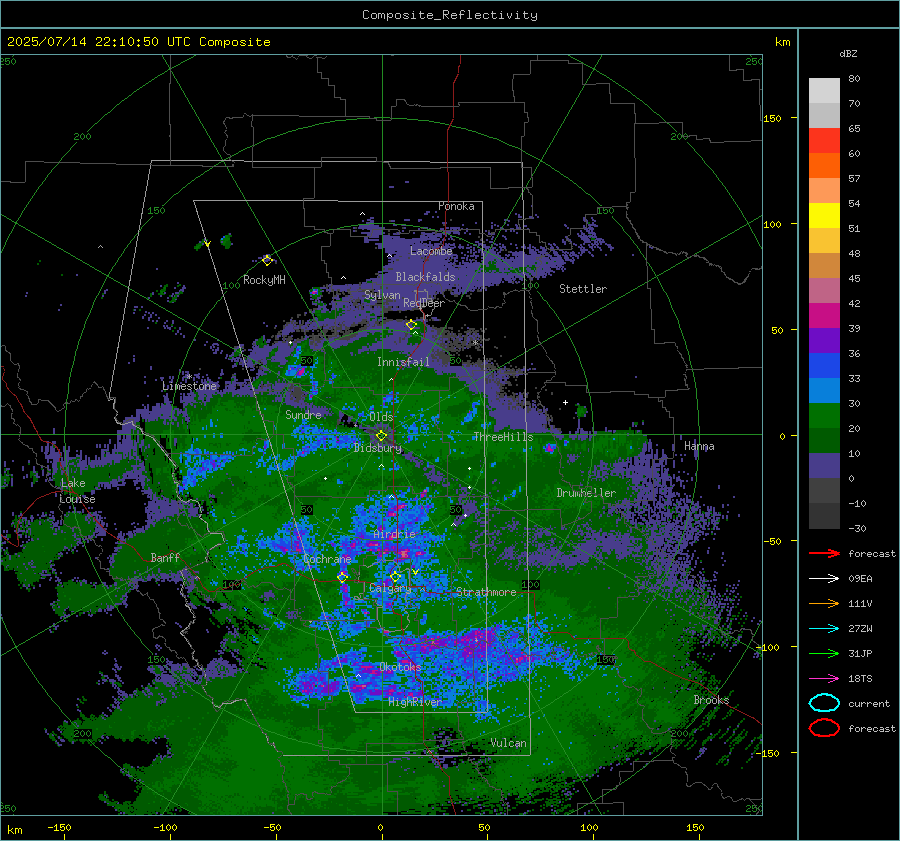Click the HighRiver city label

(x=415, y=702)
